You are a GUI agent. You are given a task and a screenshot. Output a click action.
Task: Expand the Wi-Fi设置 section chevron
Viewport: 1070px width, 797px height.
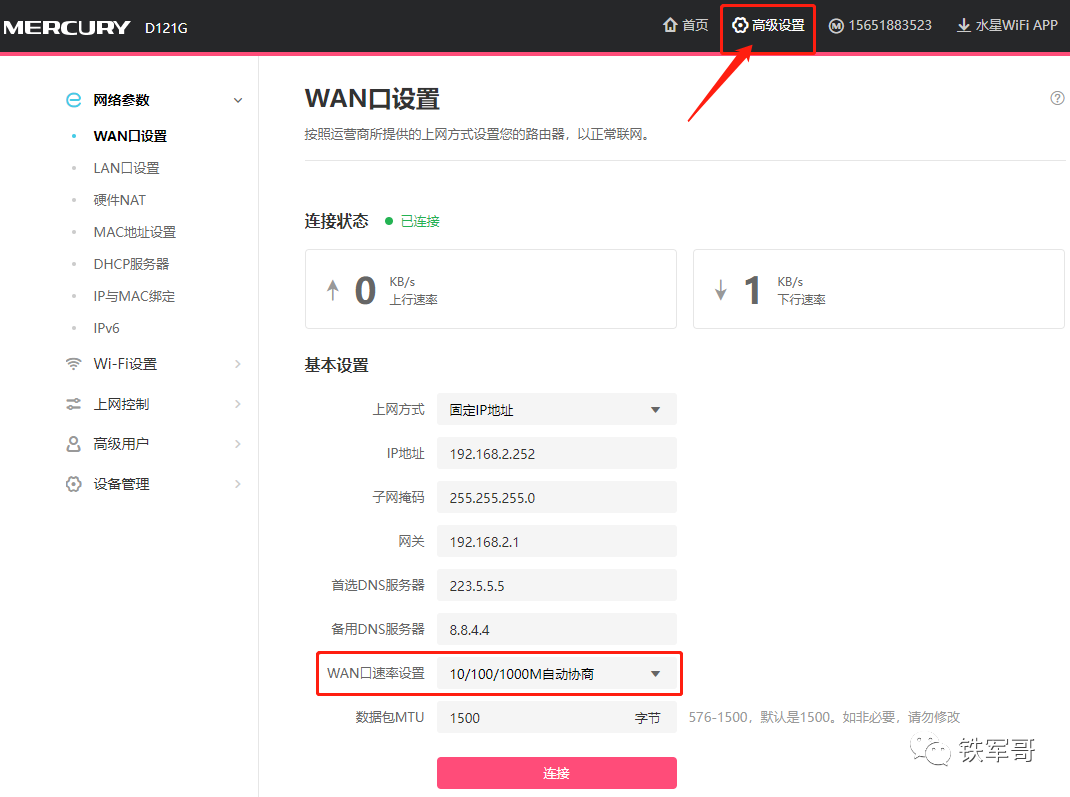238,364
